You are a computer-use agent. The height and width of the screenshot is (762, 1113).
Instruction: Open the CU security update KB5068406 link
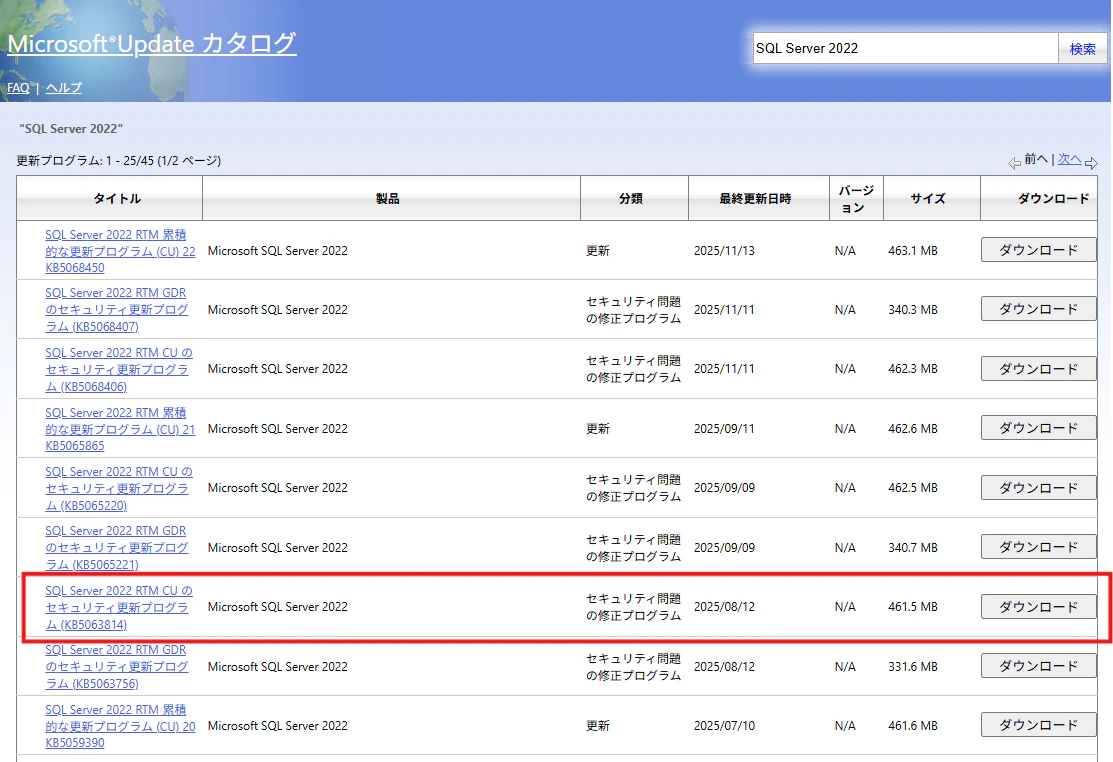(119, 370)
